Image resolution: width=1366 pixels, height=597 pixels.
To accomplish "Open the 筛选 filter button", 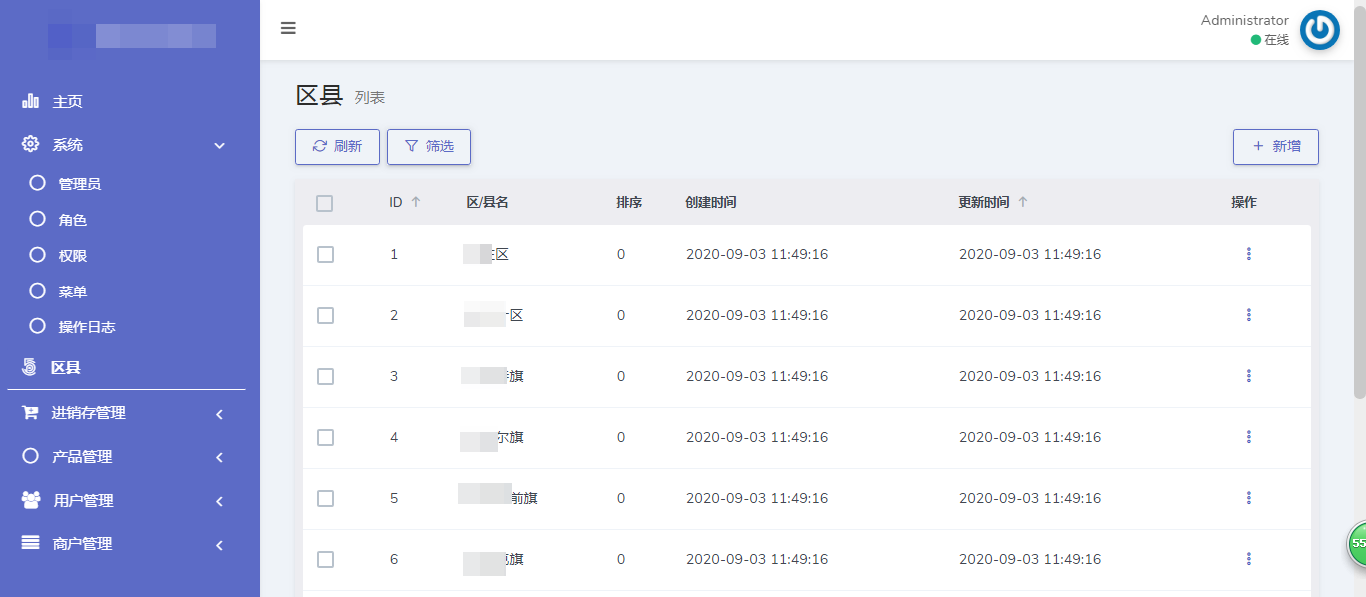I will (428, 146).
